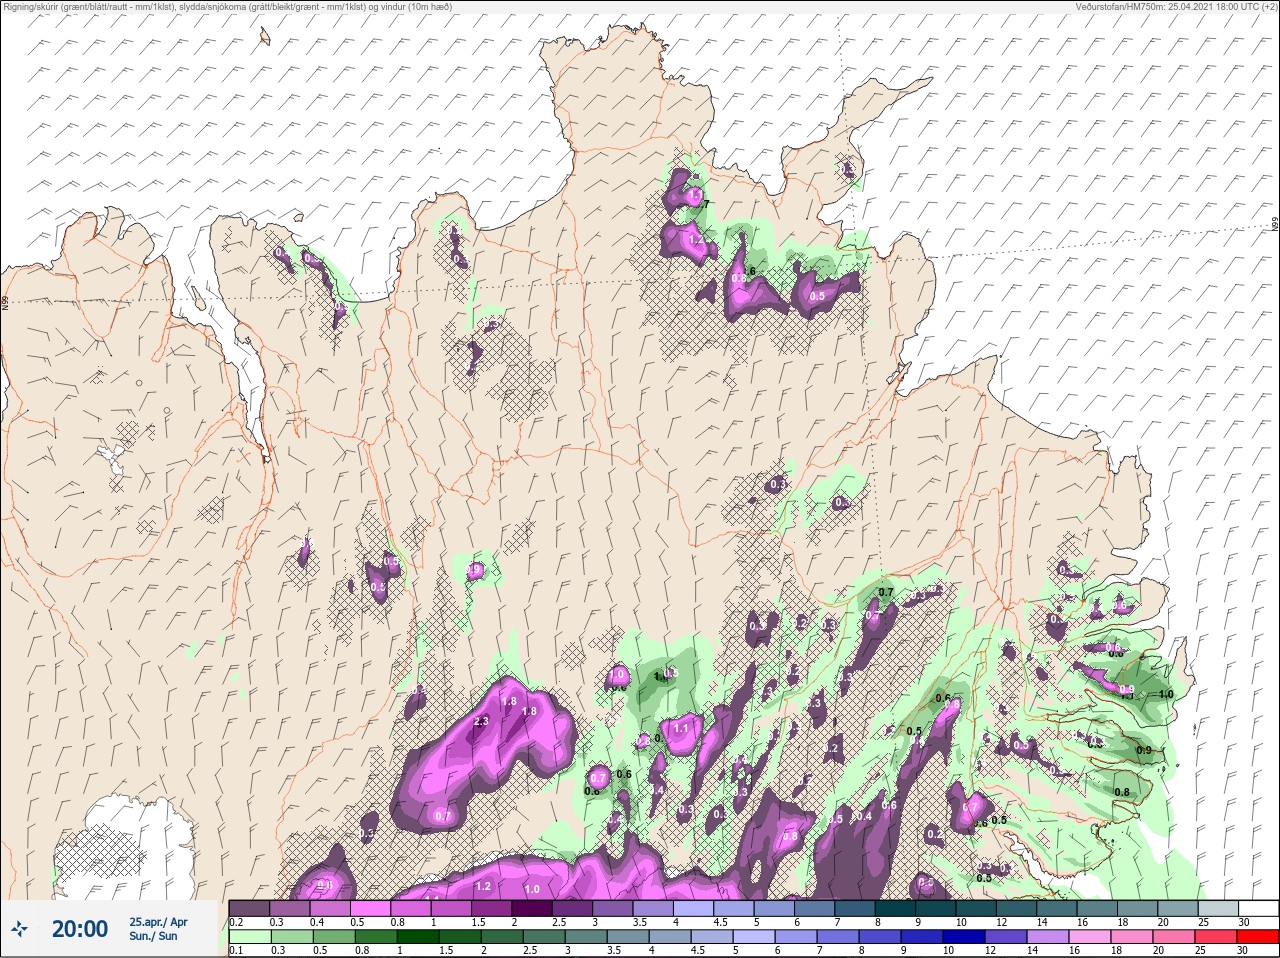Pick the bright red 30 swatch in lower legend
Viewport: 1280px width, 958px height.
pyautogui.click(x=1257, y=937)
